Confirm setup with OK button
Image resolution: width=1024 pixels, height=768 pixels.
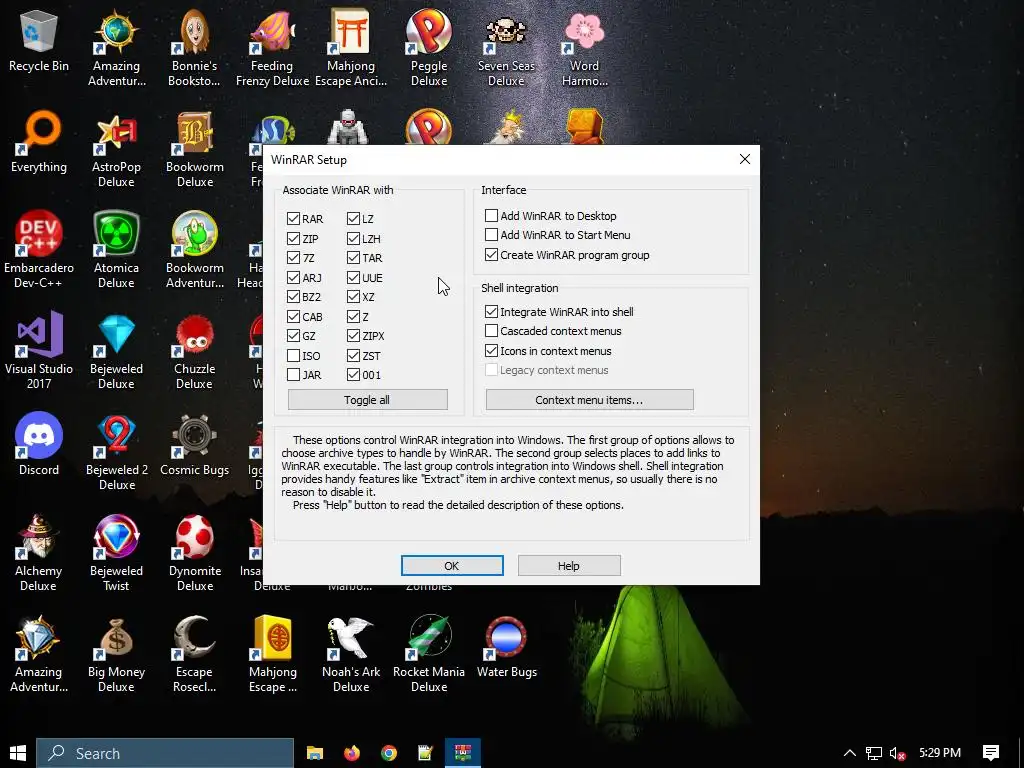pos(452,566)
